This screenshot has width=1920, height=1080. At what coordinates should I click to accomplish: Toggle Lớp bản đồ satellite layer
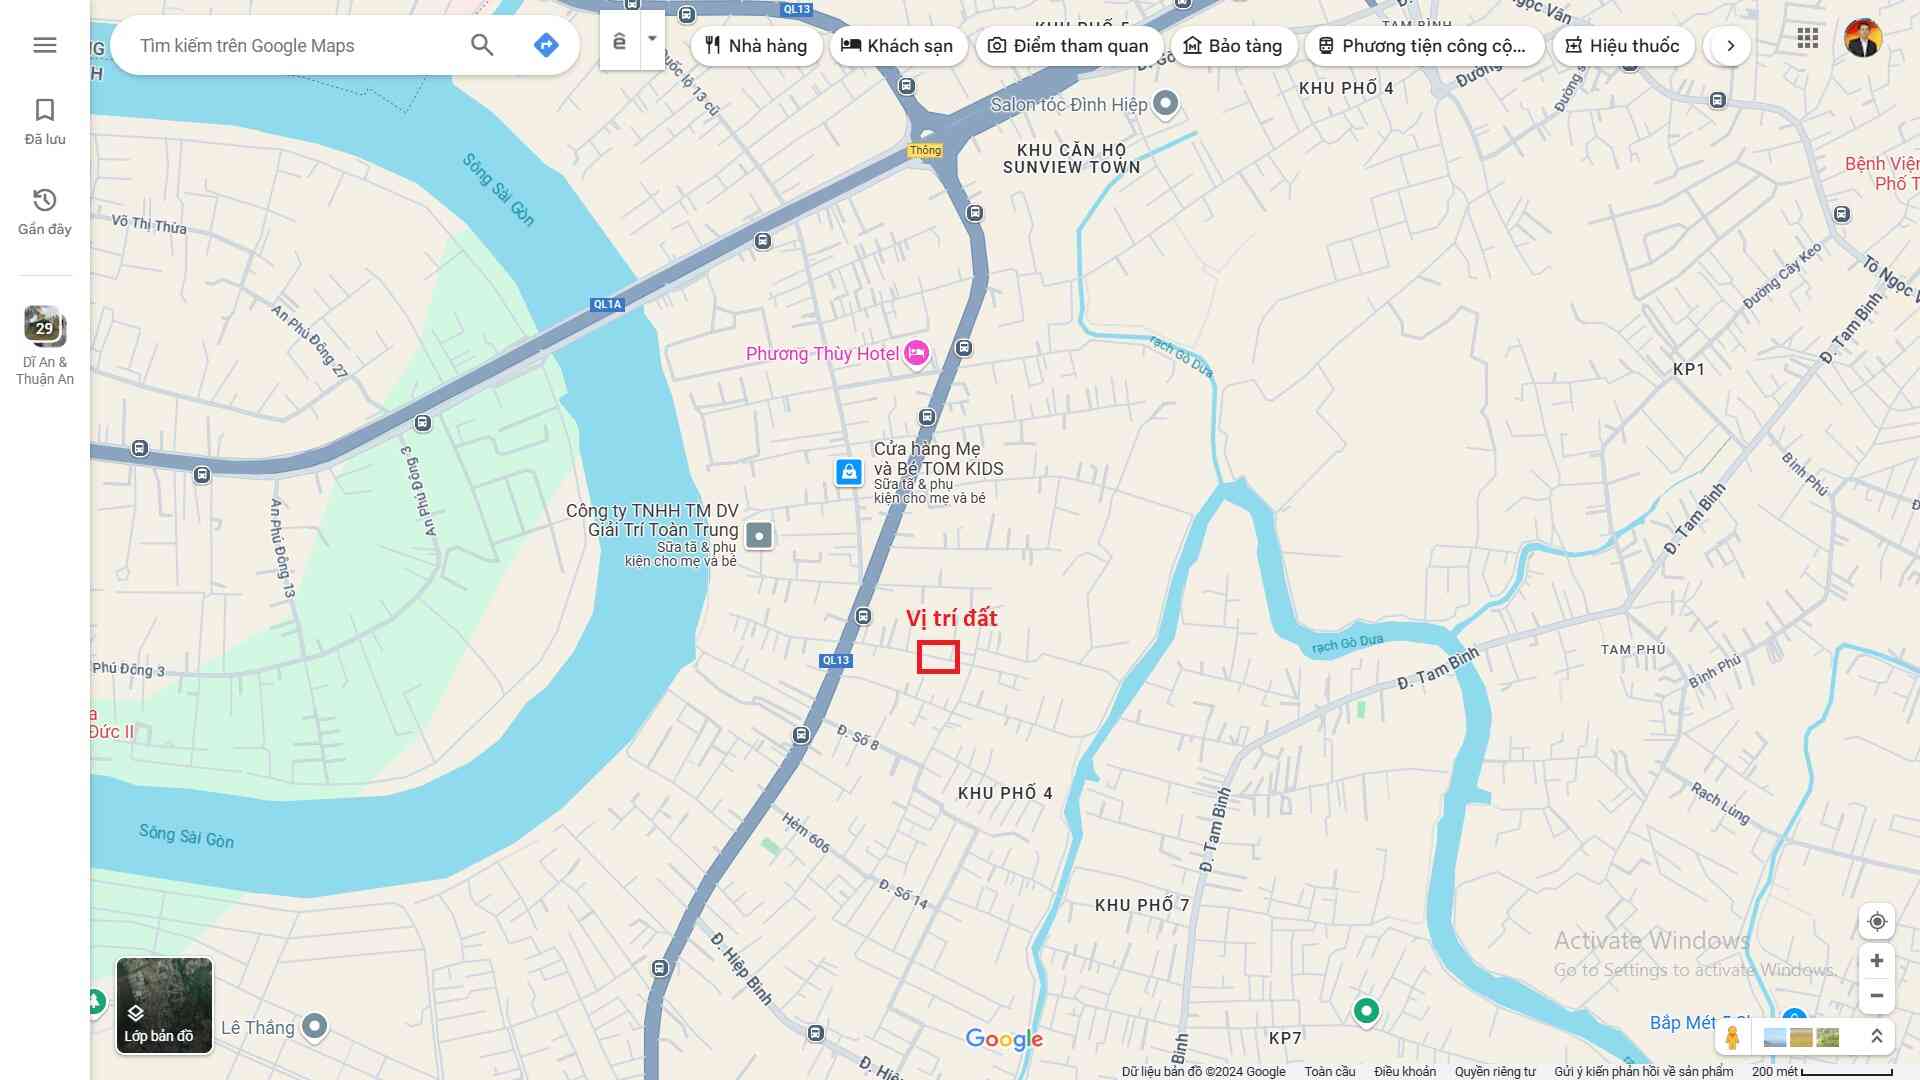164,1005
